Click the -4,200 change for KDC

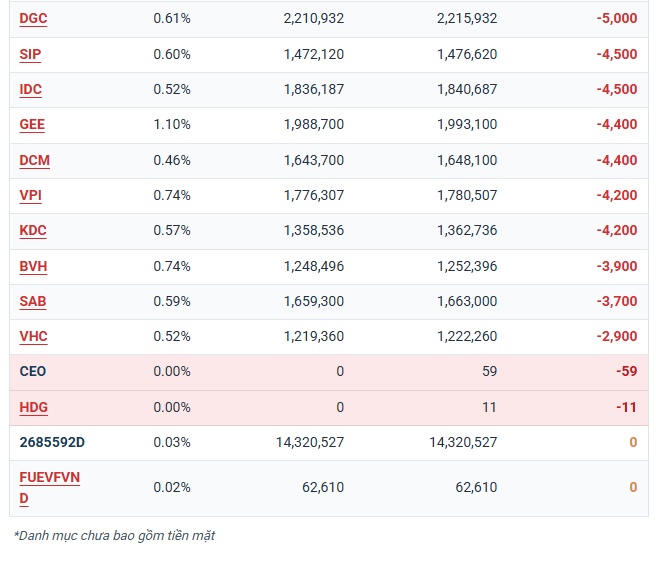pos(617,231)
